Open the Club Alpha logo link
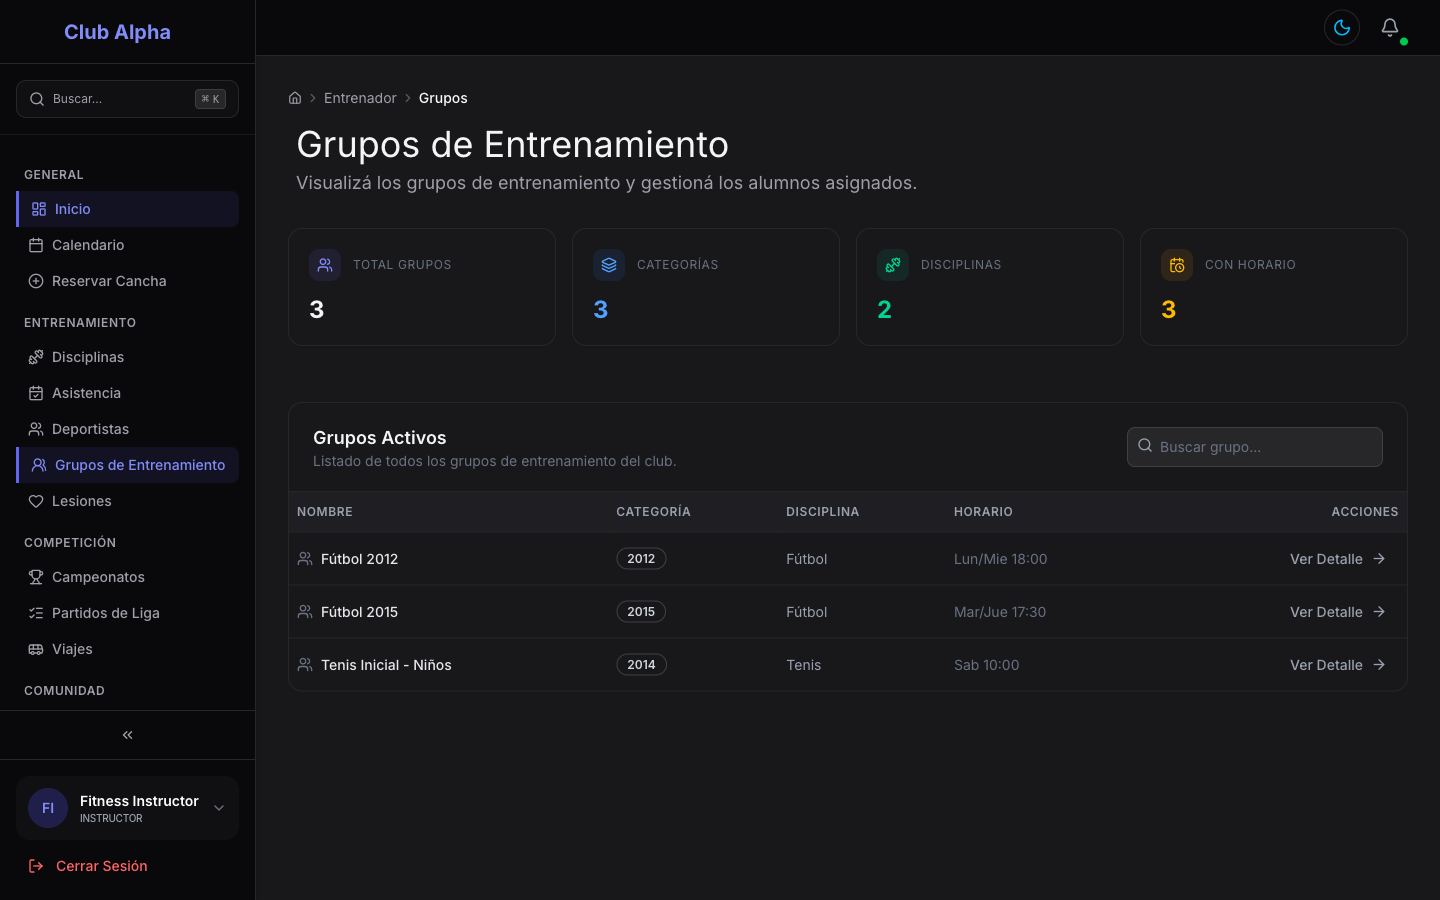 pos(117,32)
